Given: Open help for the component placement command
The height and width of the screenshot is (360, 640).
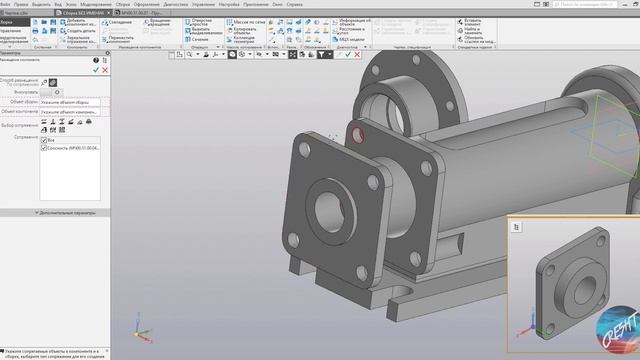Looking at the screenshot, I should pos(96,60).
